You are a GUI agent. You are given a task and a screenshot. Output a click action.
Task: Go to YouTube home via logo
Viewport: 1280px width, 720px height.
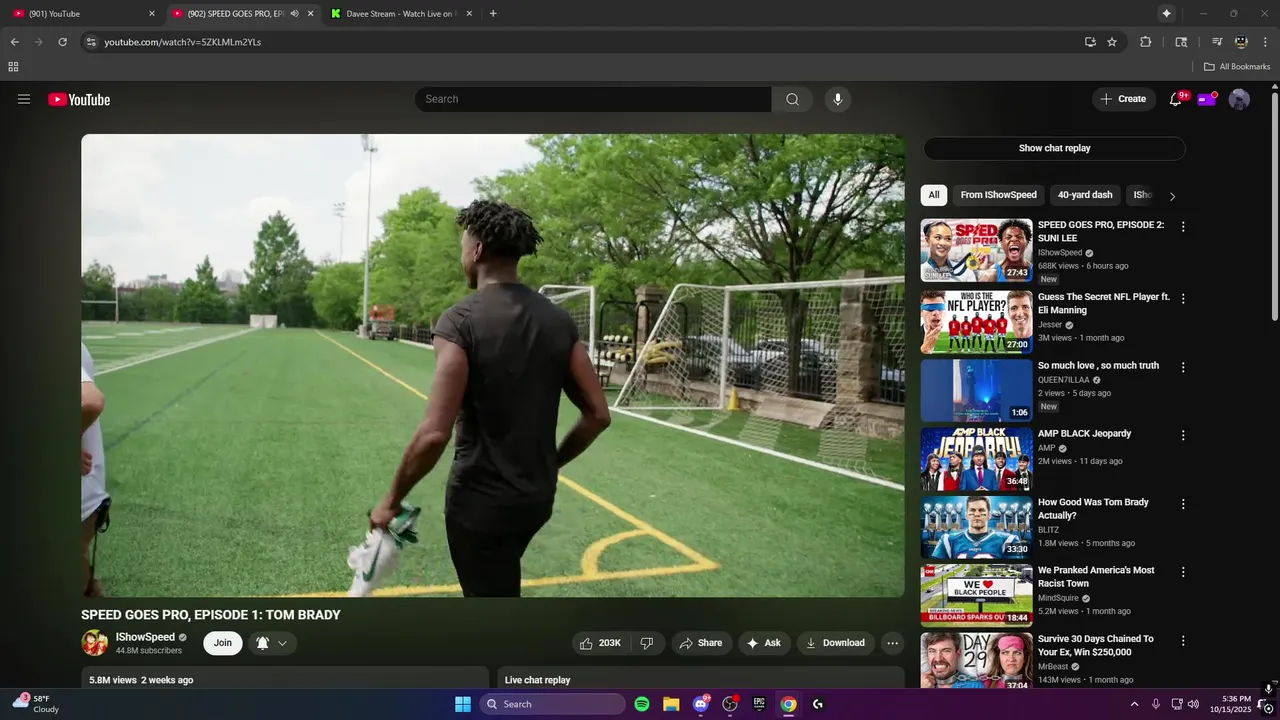tap(79, 99)
